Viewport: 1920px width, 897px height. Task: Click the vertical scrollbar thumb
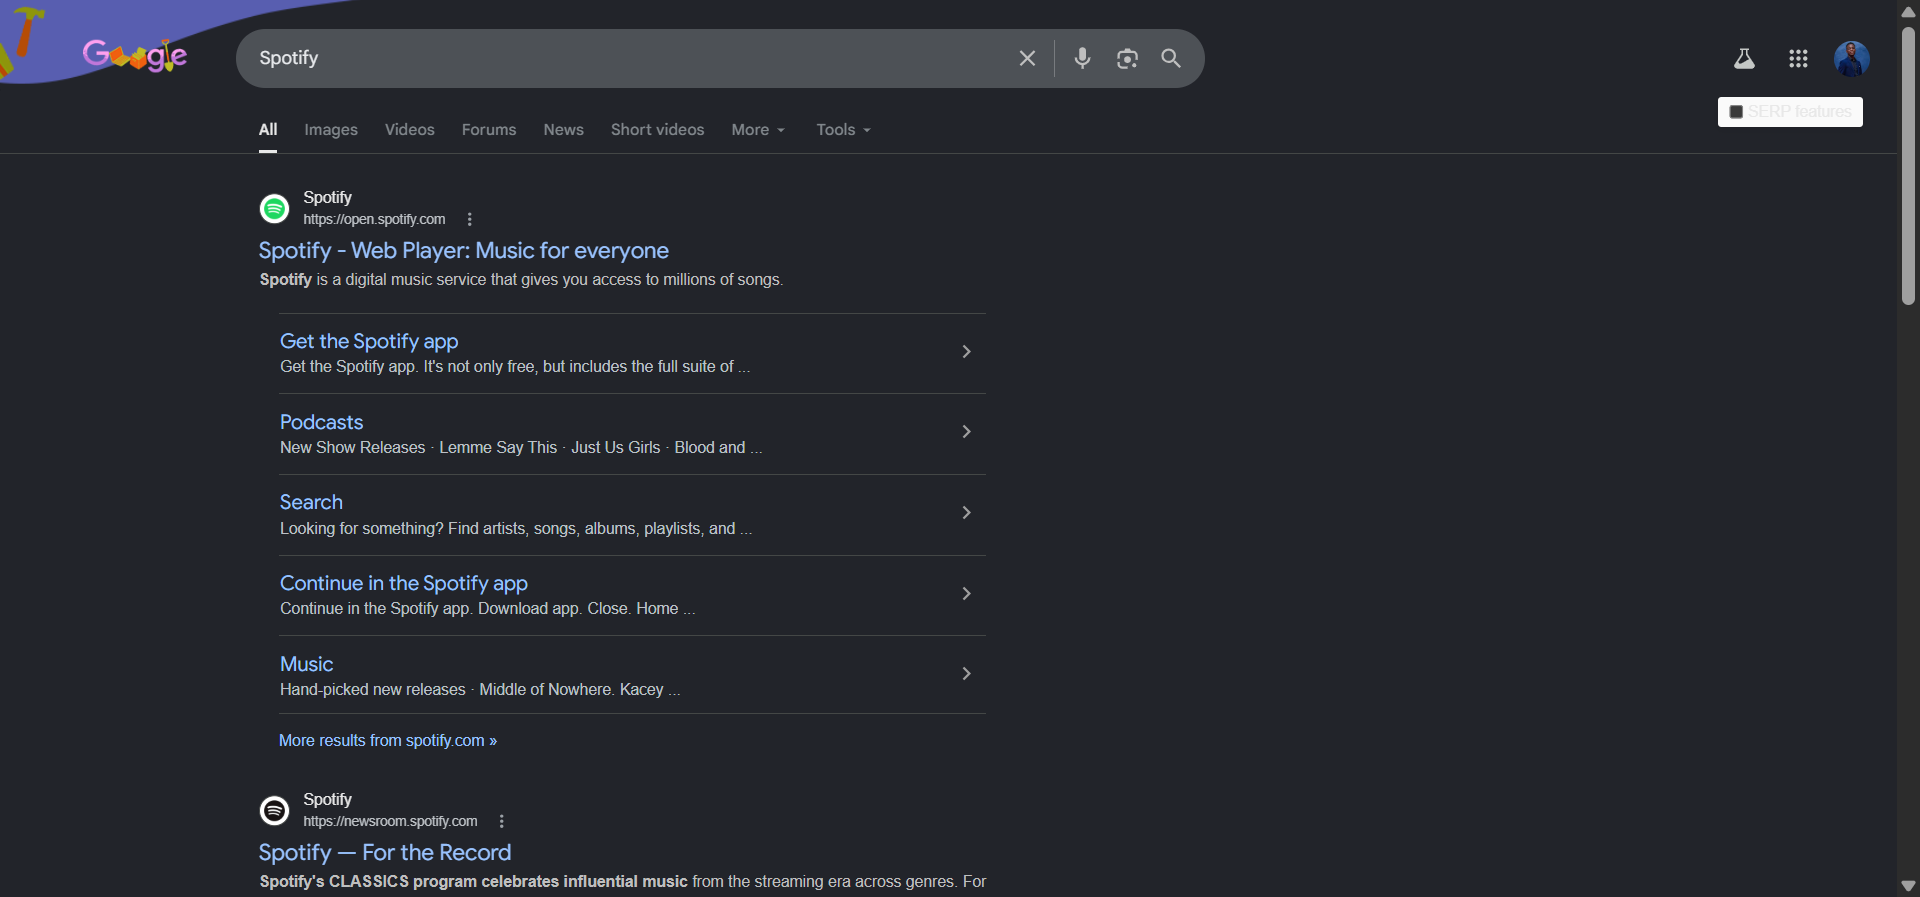[x=1908, y=165]
